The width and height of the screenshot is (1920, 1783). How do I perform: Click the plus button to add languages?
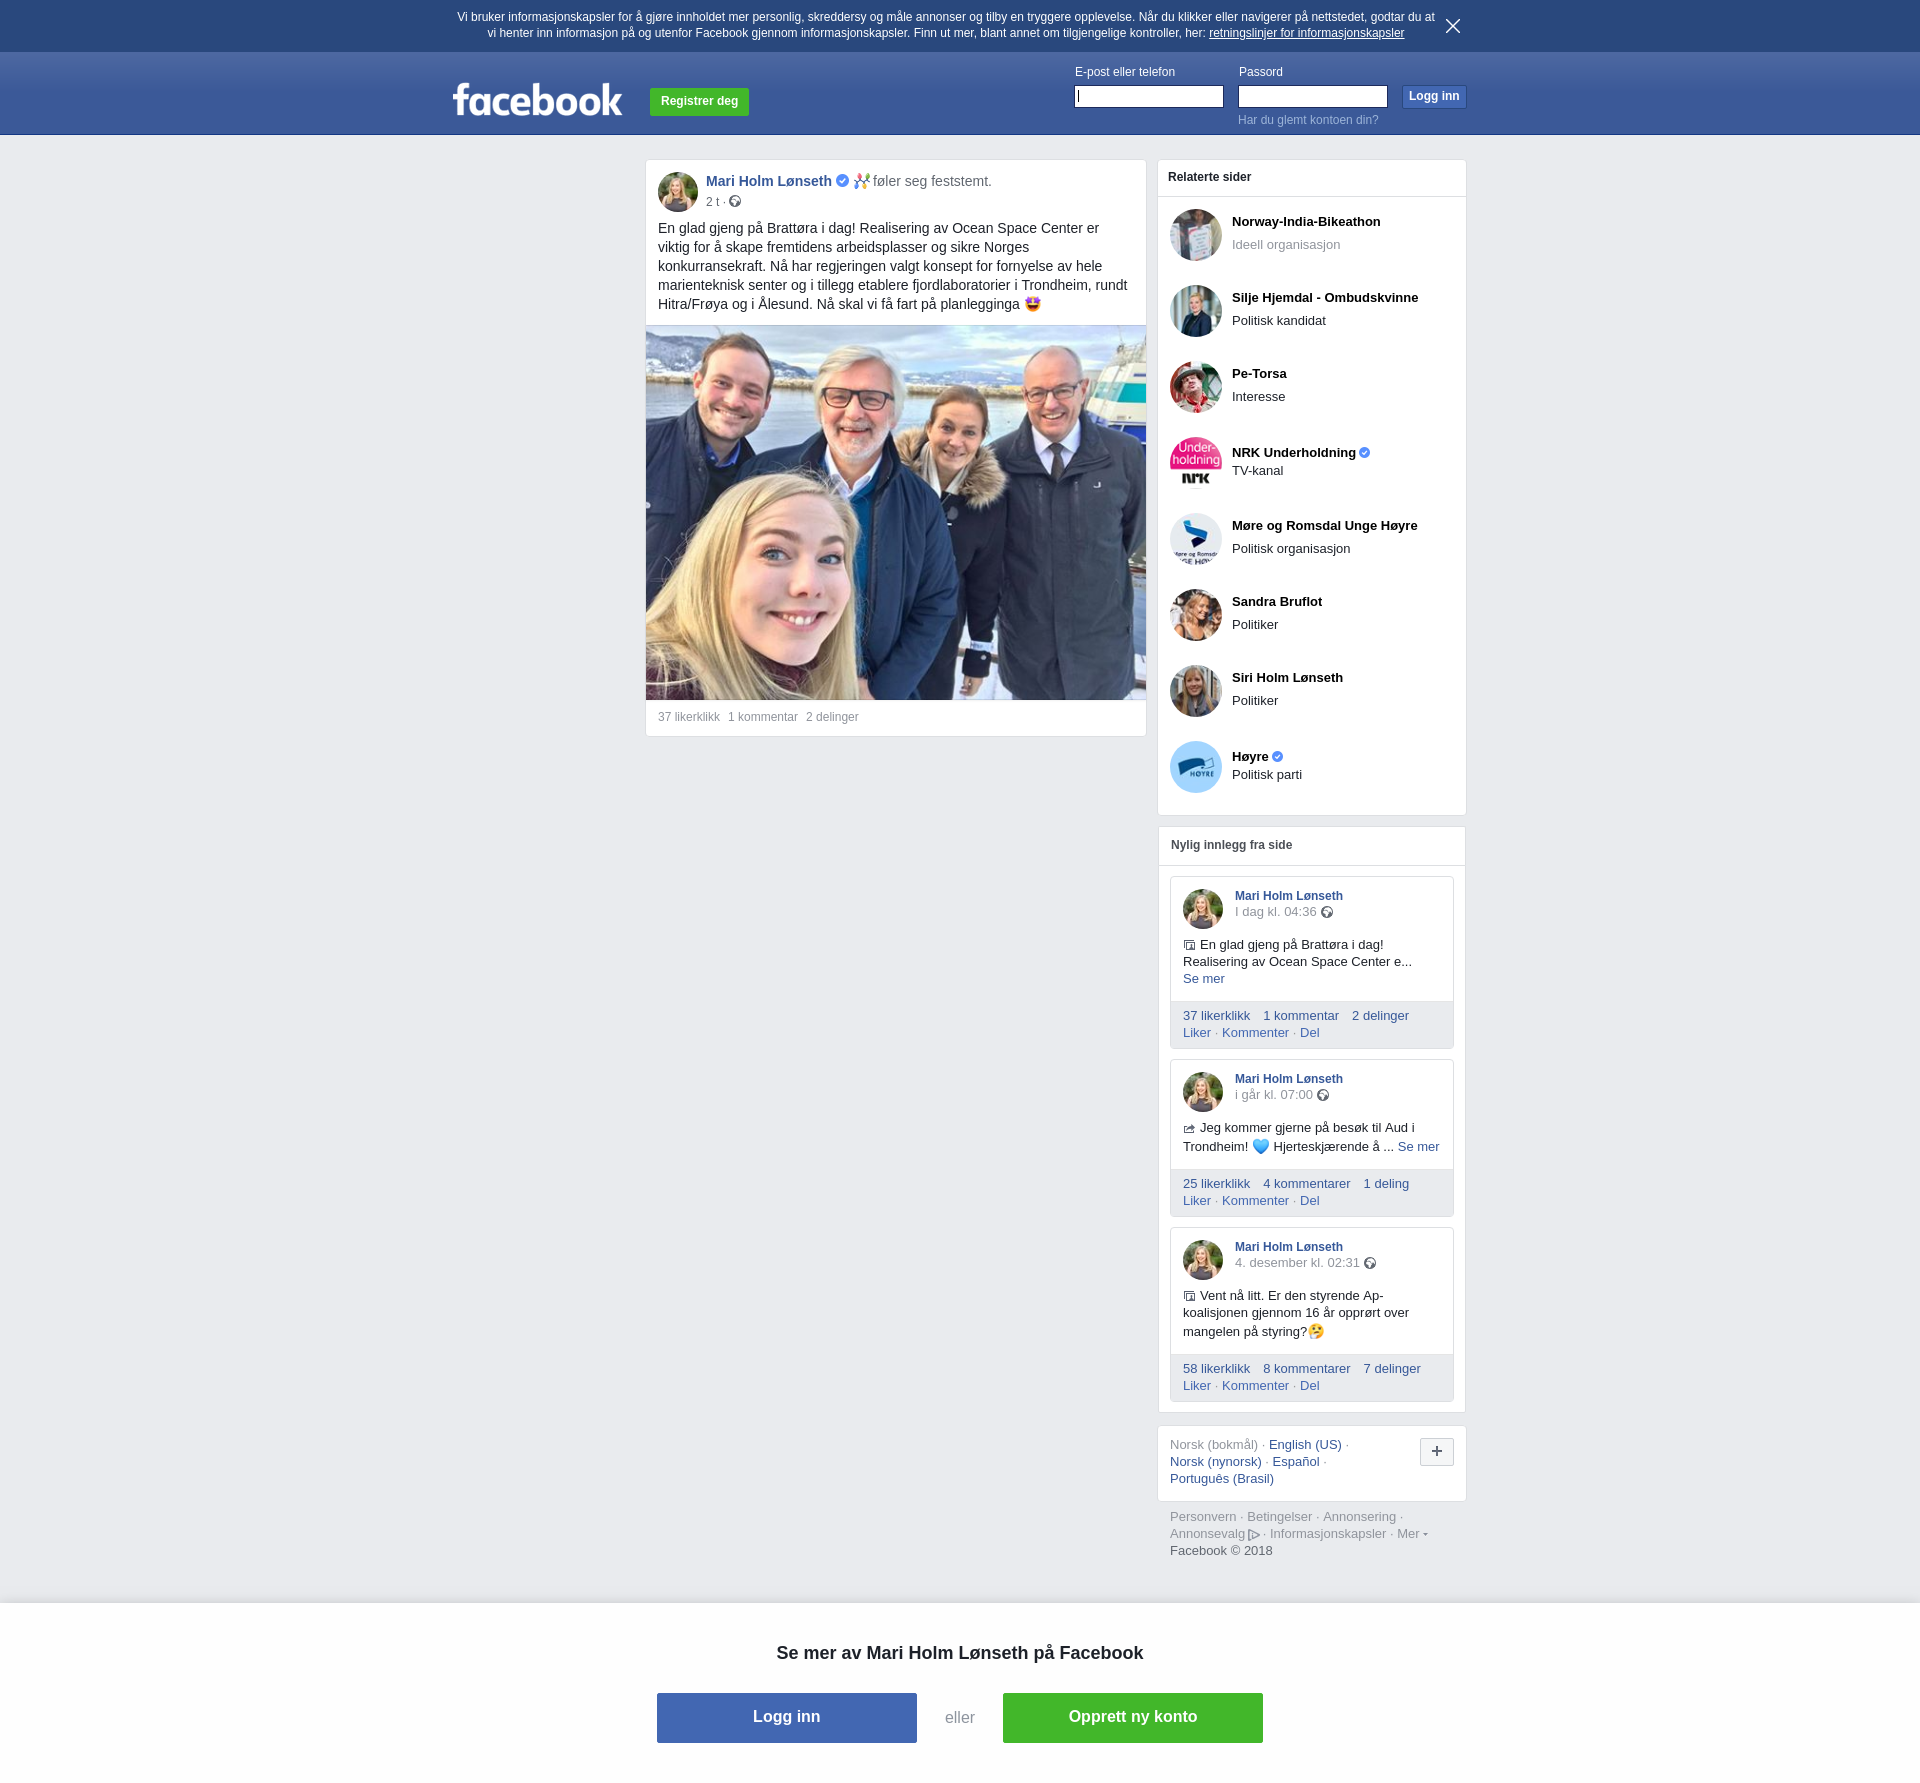pyautogui.click(x=1437, y=1452)
